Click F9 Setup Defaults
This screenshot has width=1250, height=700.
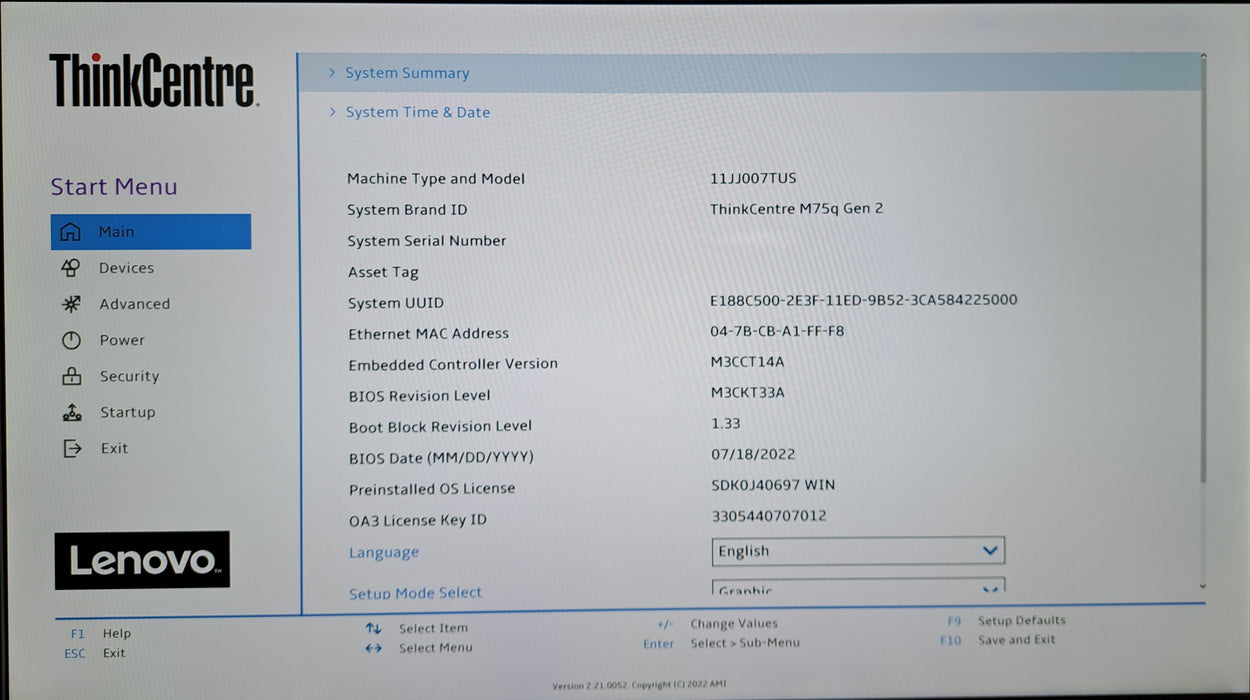click(1005, 621)
